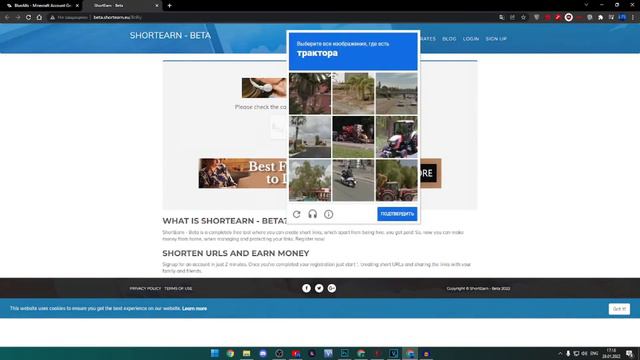
Task: Open the SIGN UP menu item
Action: [496, 39]
